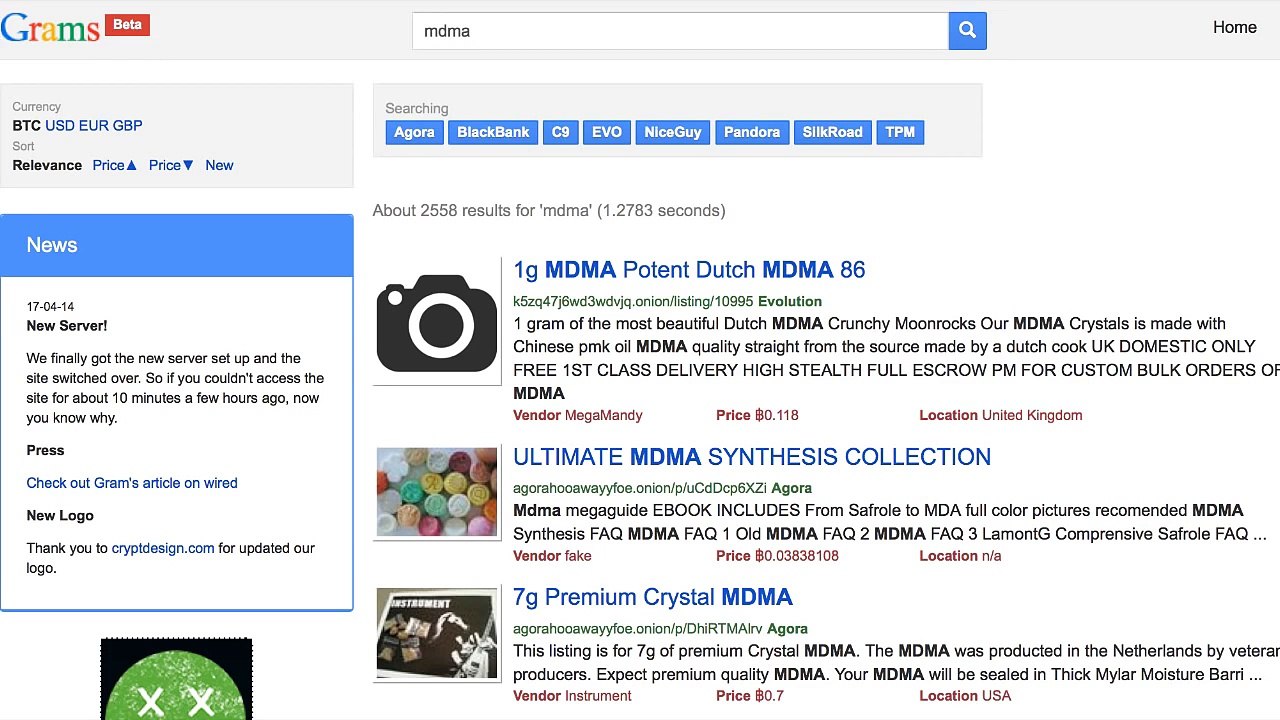The height and width of the screenshot is (720, 1280).
Task: Toggle the BlackBank market filter
Action: (x=493, y=132)
